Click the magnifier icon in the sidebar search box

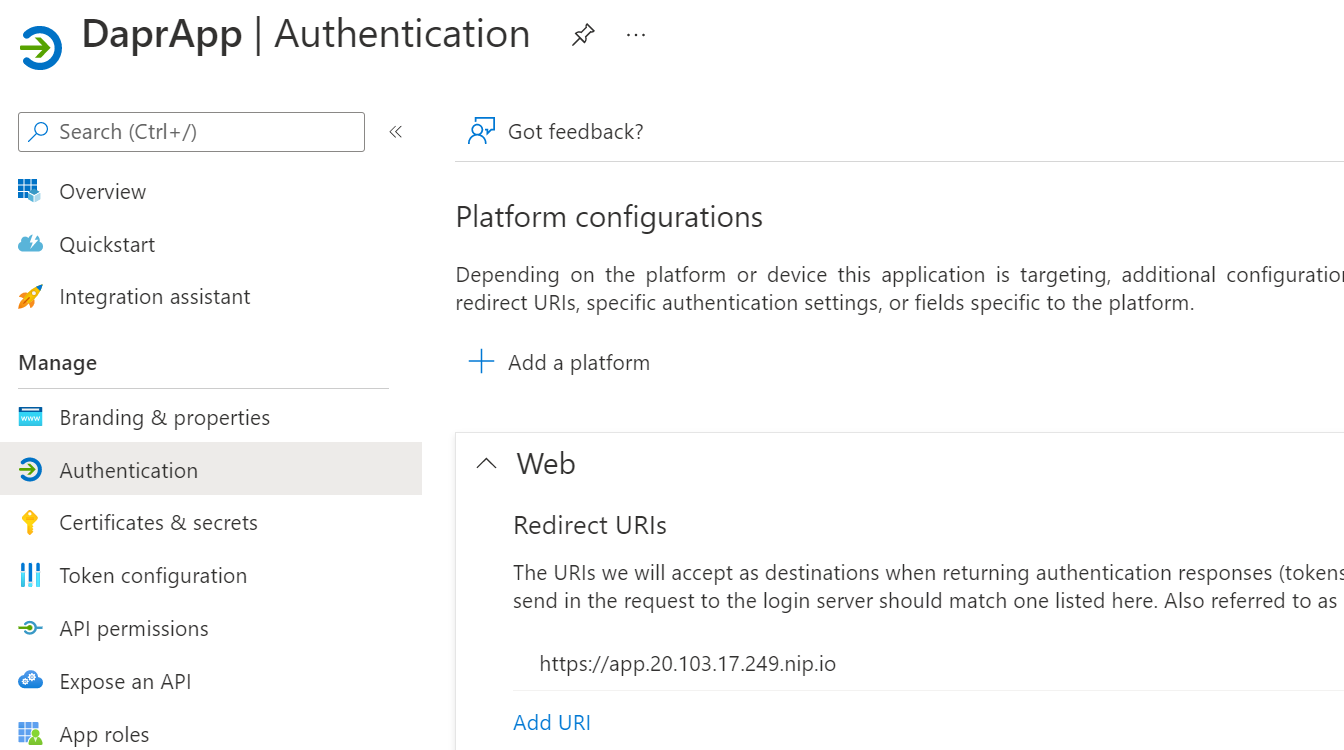tap(37, 131)
